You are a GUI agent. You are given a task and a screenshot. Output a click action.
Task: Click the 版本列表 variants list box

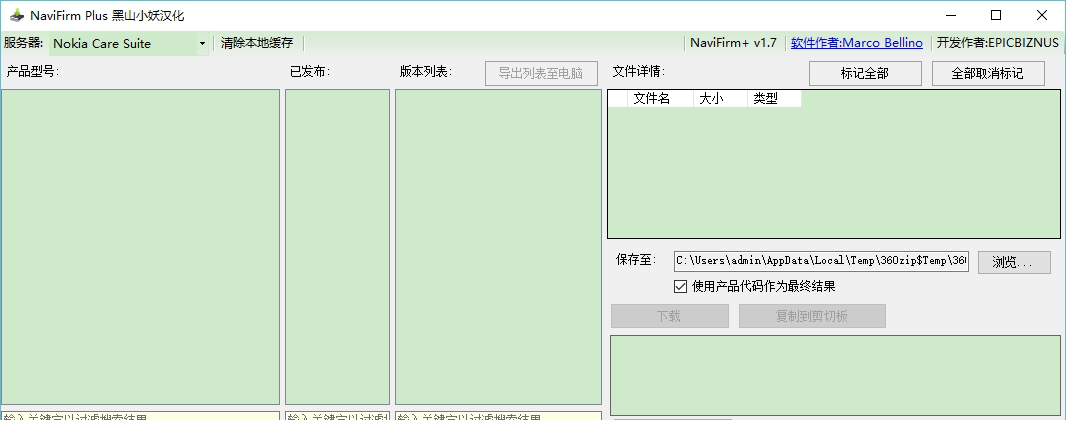click(498, 247)
